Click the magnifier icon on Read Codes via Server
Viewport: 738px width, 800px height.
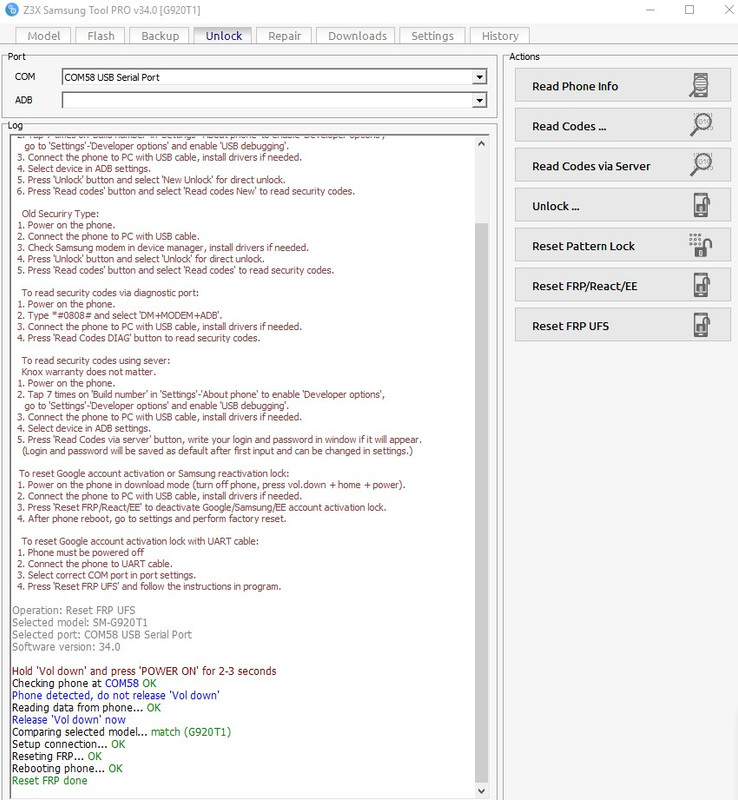(x=701, y=165)
